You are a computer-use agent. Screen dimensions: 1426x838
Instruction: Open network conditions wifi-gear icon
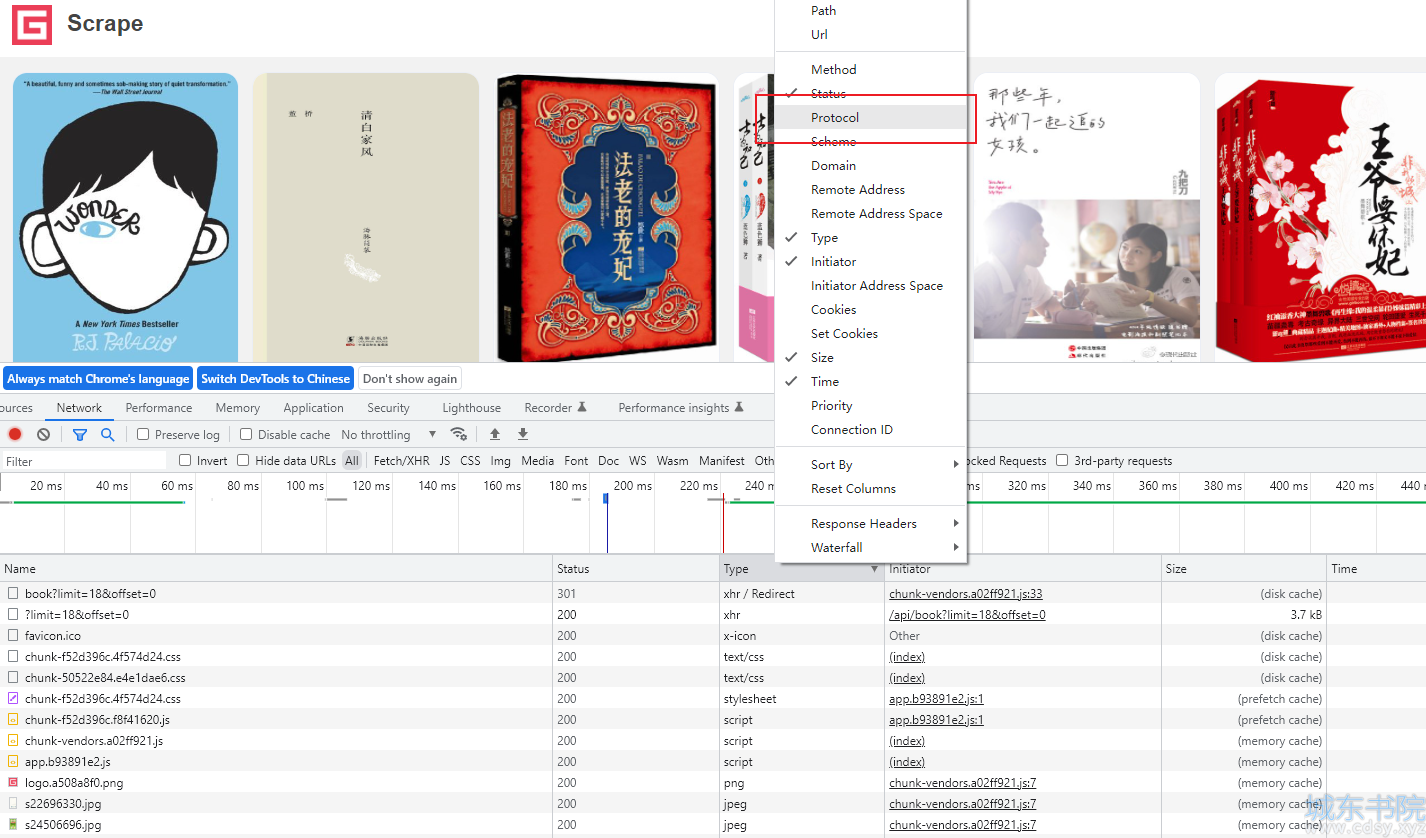[459, 434]
